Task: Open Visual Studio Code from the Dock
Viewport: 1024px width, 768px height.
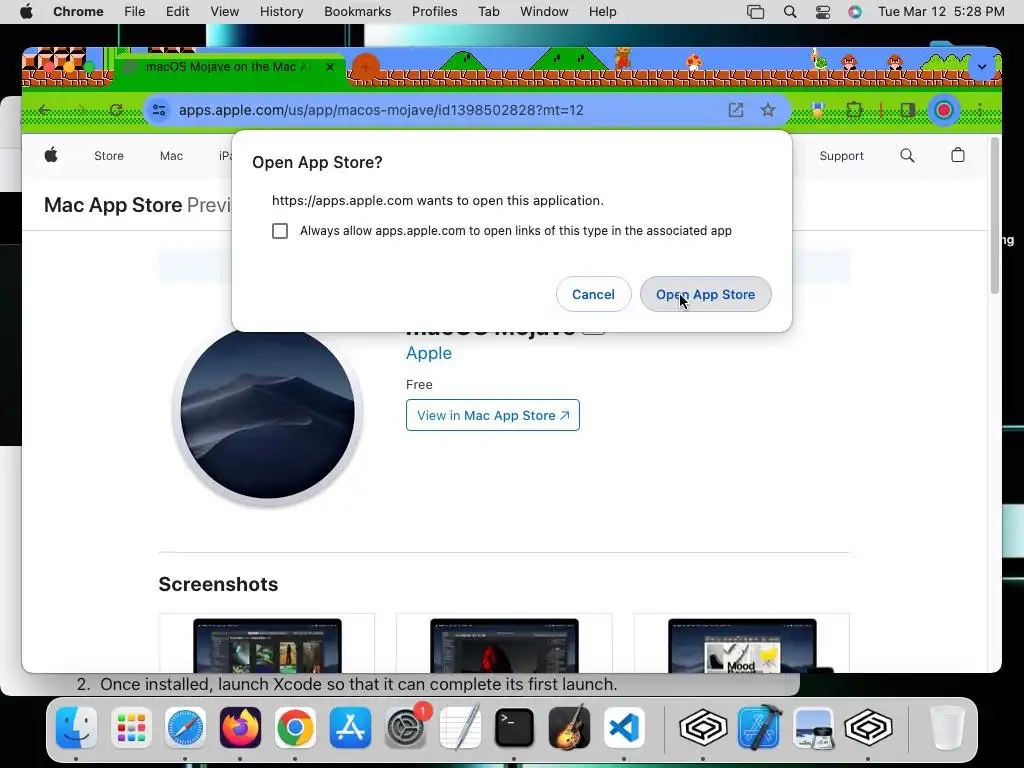Action: coord(624,728)
